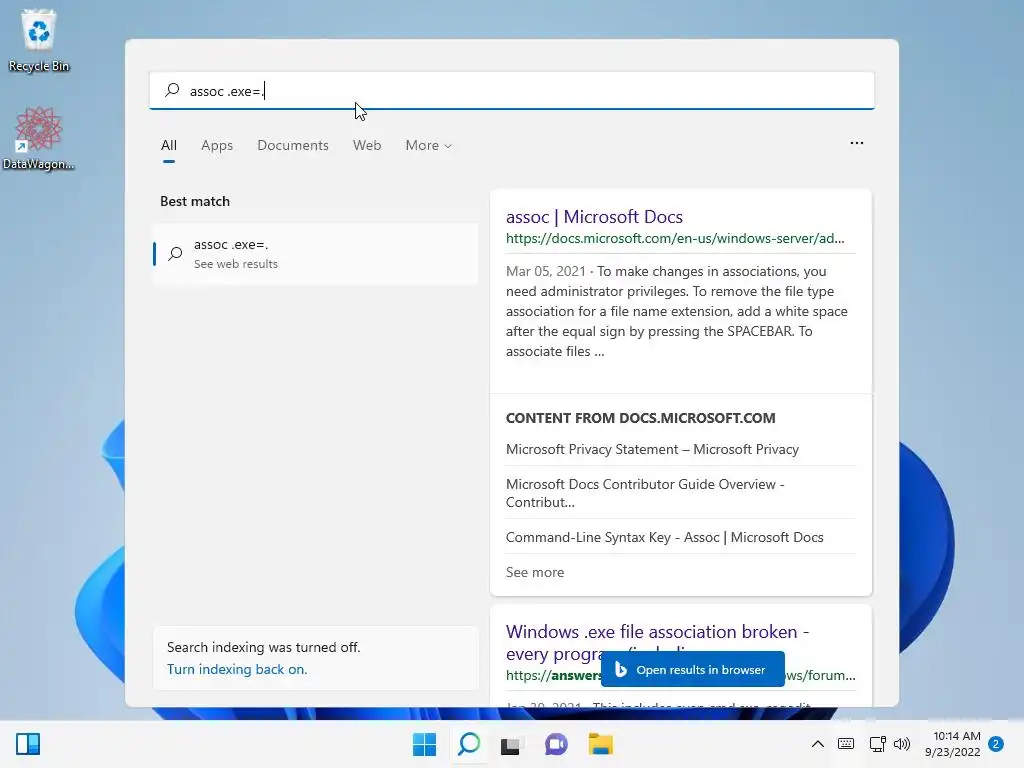Open the three-dot options menu

(x=856, y=143)
